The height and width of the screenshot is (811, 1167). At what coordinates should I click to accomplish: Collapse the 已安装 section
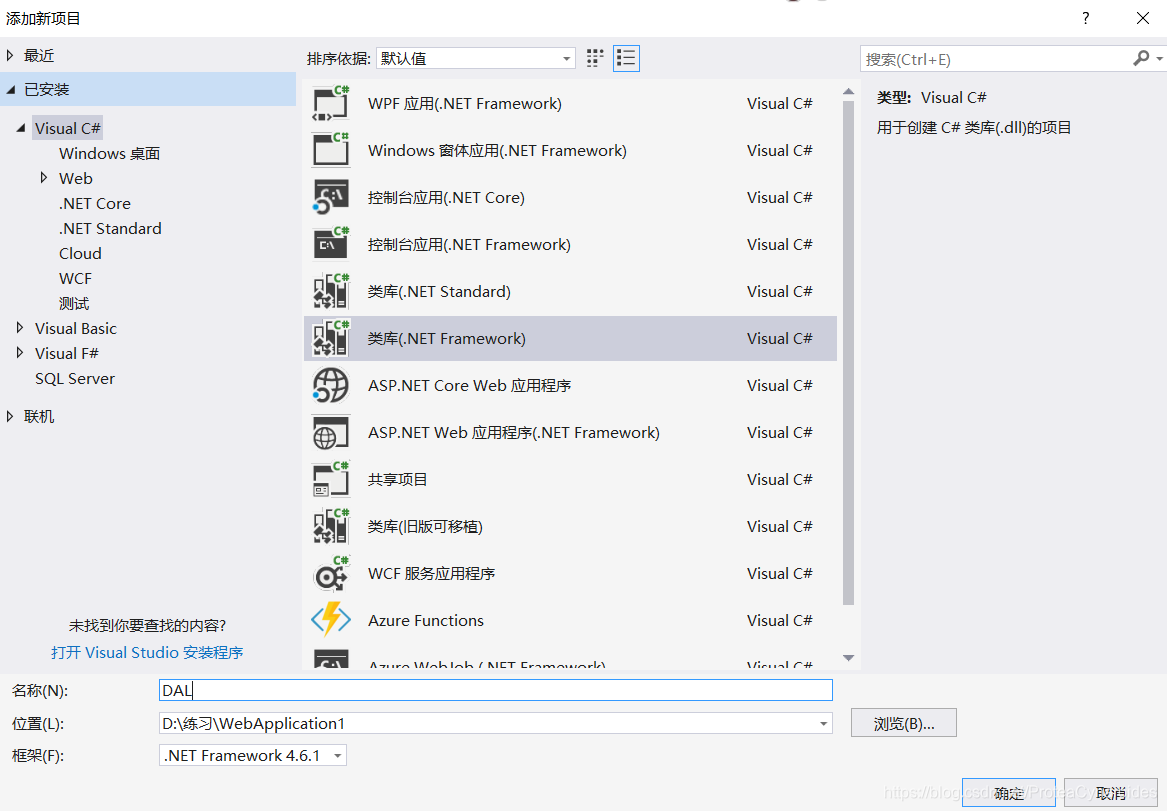10,89
